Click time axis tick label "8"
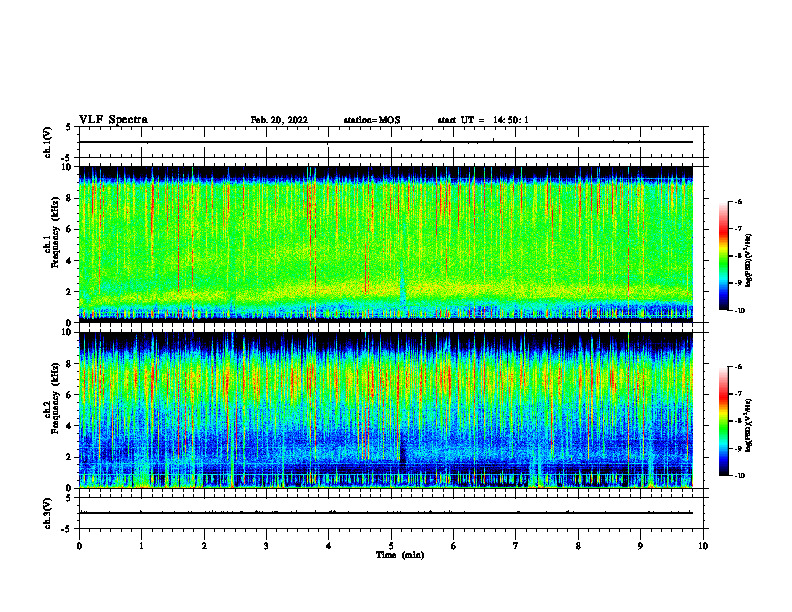Image resolution: width=792 pixels, height=612 pixels. (x=578, y=546)
